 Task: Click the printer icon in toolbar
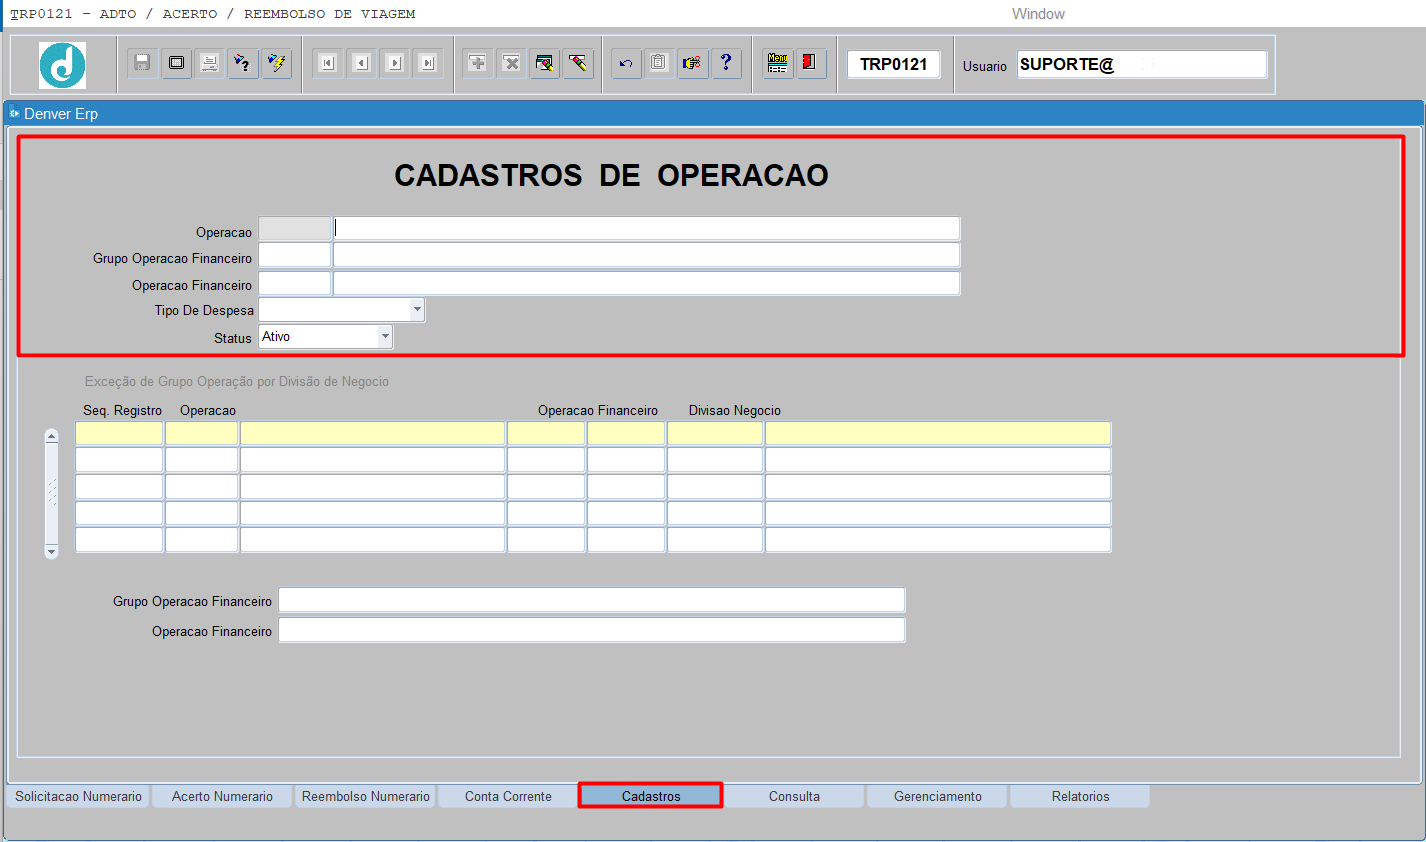[210, 63]
